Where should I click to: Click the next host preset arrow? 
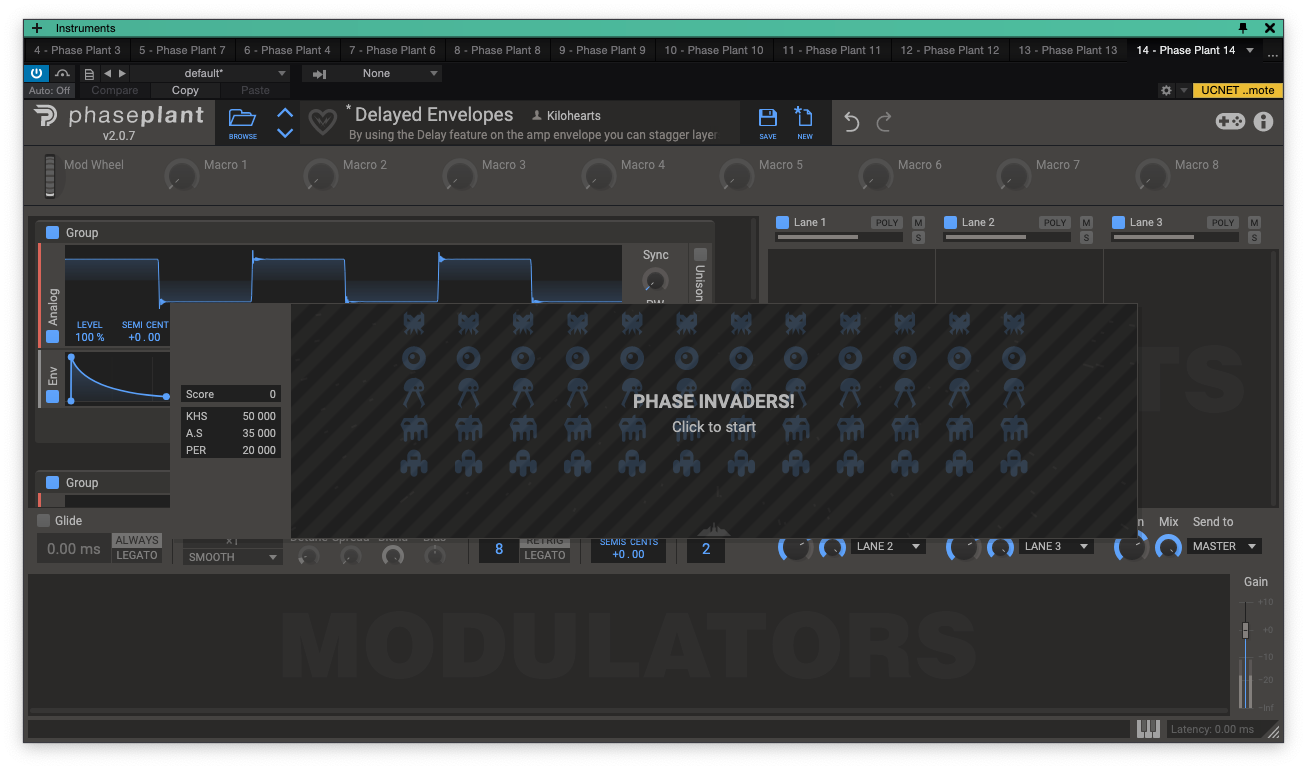pyautogui.click(x=122, y=73)
